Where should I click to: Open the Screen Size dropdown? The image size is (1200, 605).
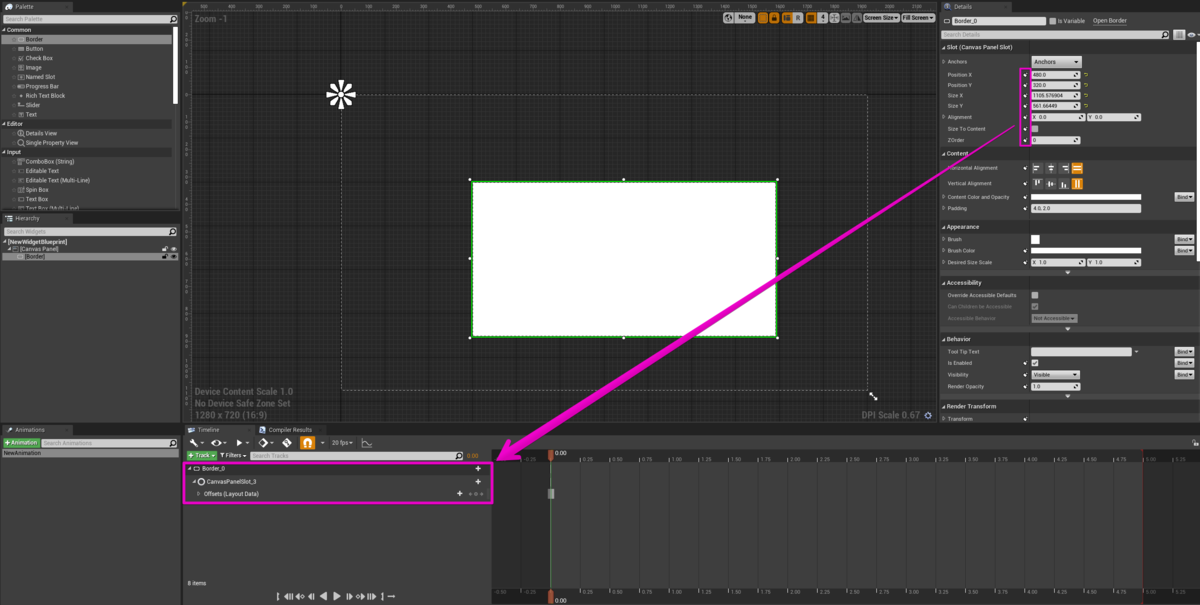880,17
